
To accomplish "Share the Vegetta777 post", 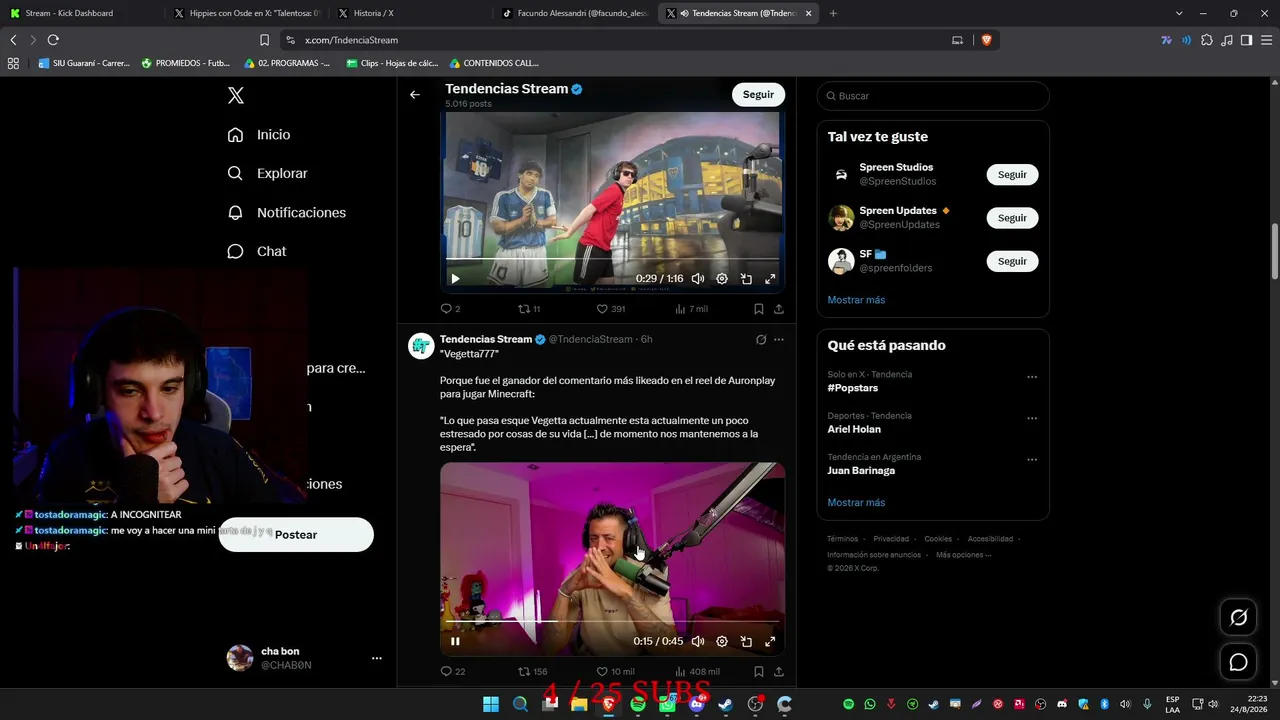I will point(779,672).
